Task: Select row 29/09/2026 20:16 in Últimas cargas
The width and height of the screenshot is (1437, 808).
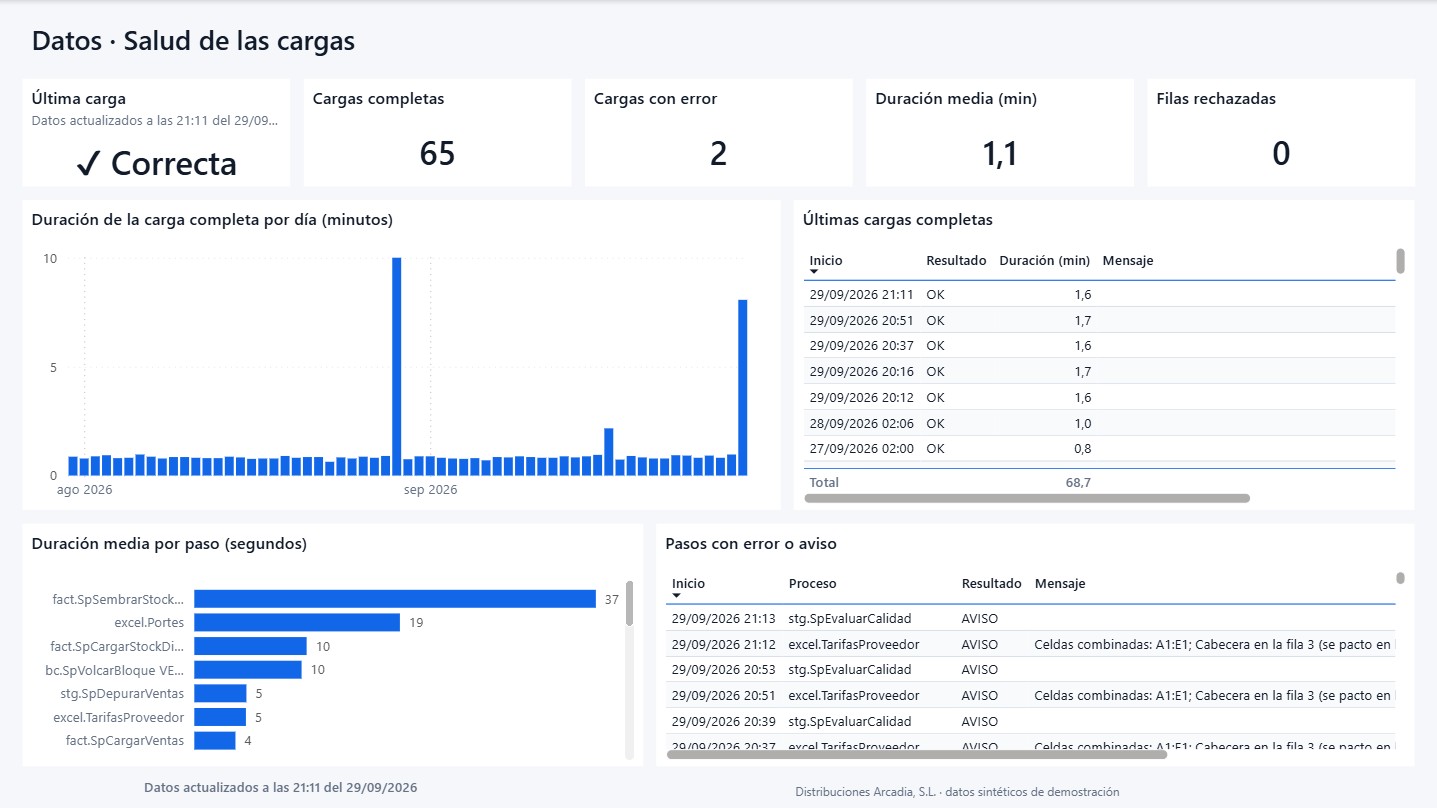Action: pyautogui.click(x=1100, y=371)
